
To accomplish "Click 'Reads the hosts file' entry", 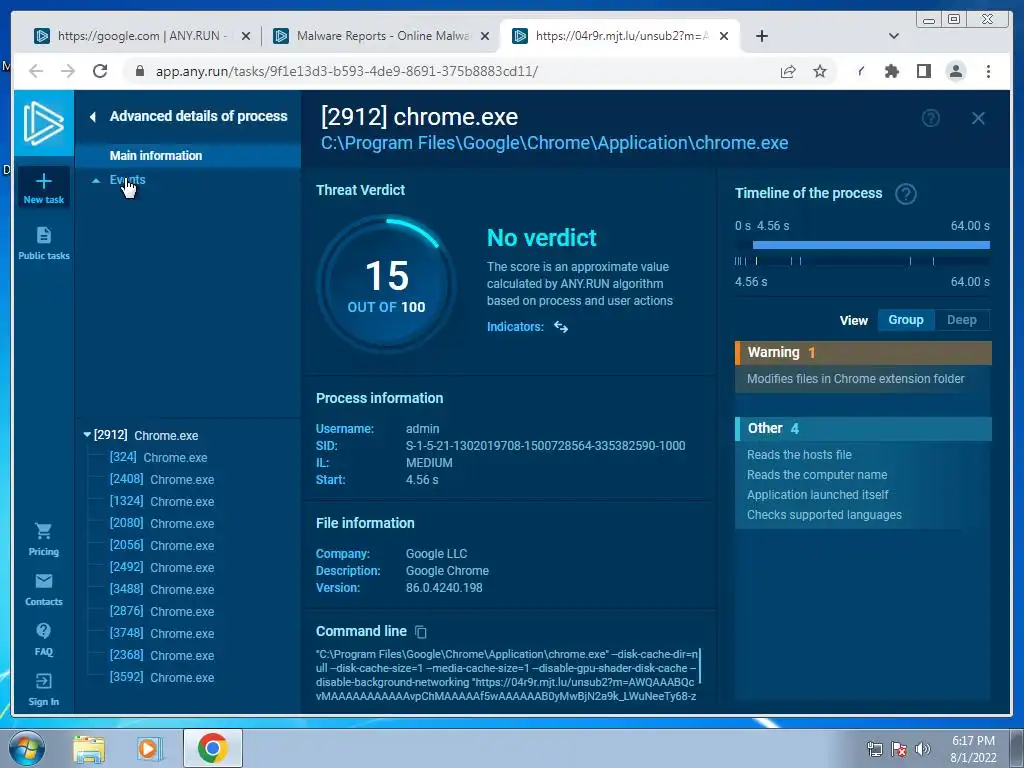I will (x=799, y=455).
